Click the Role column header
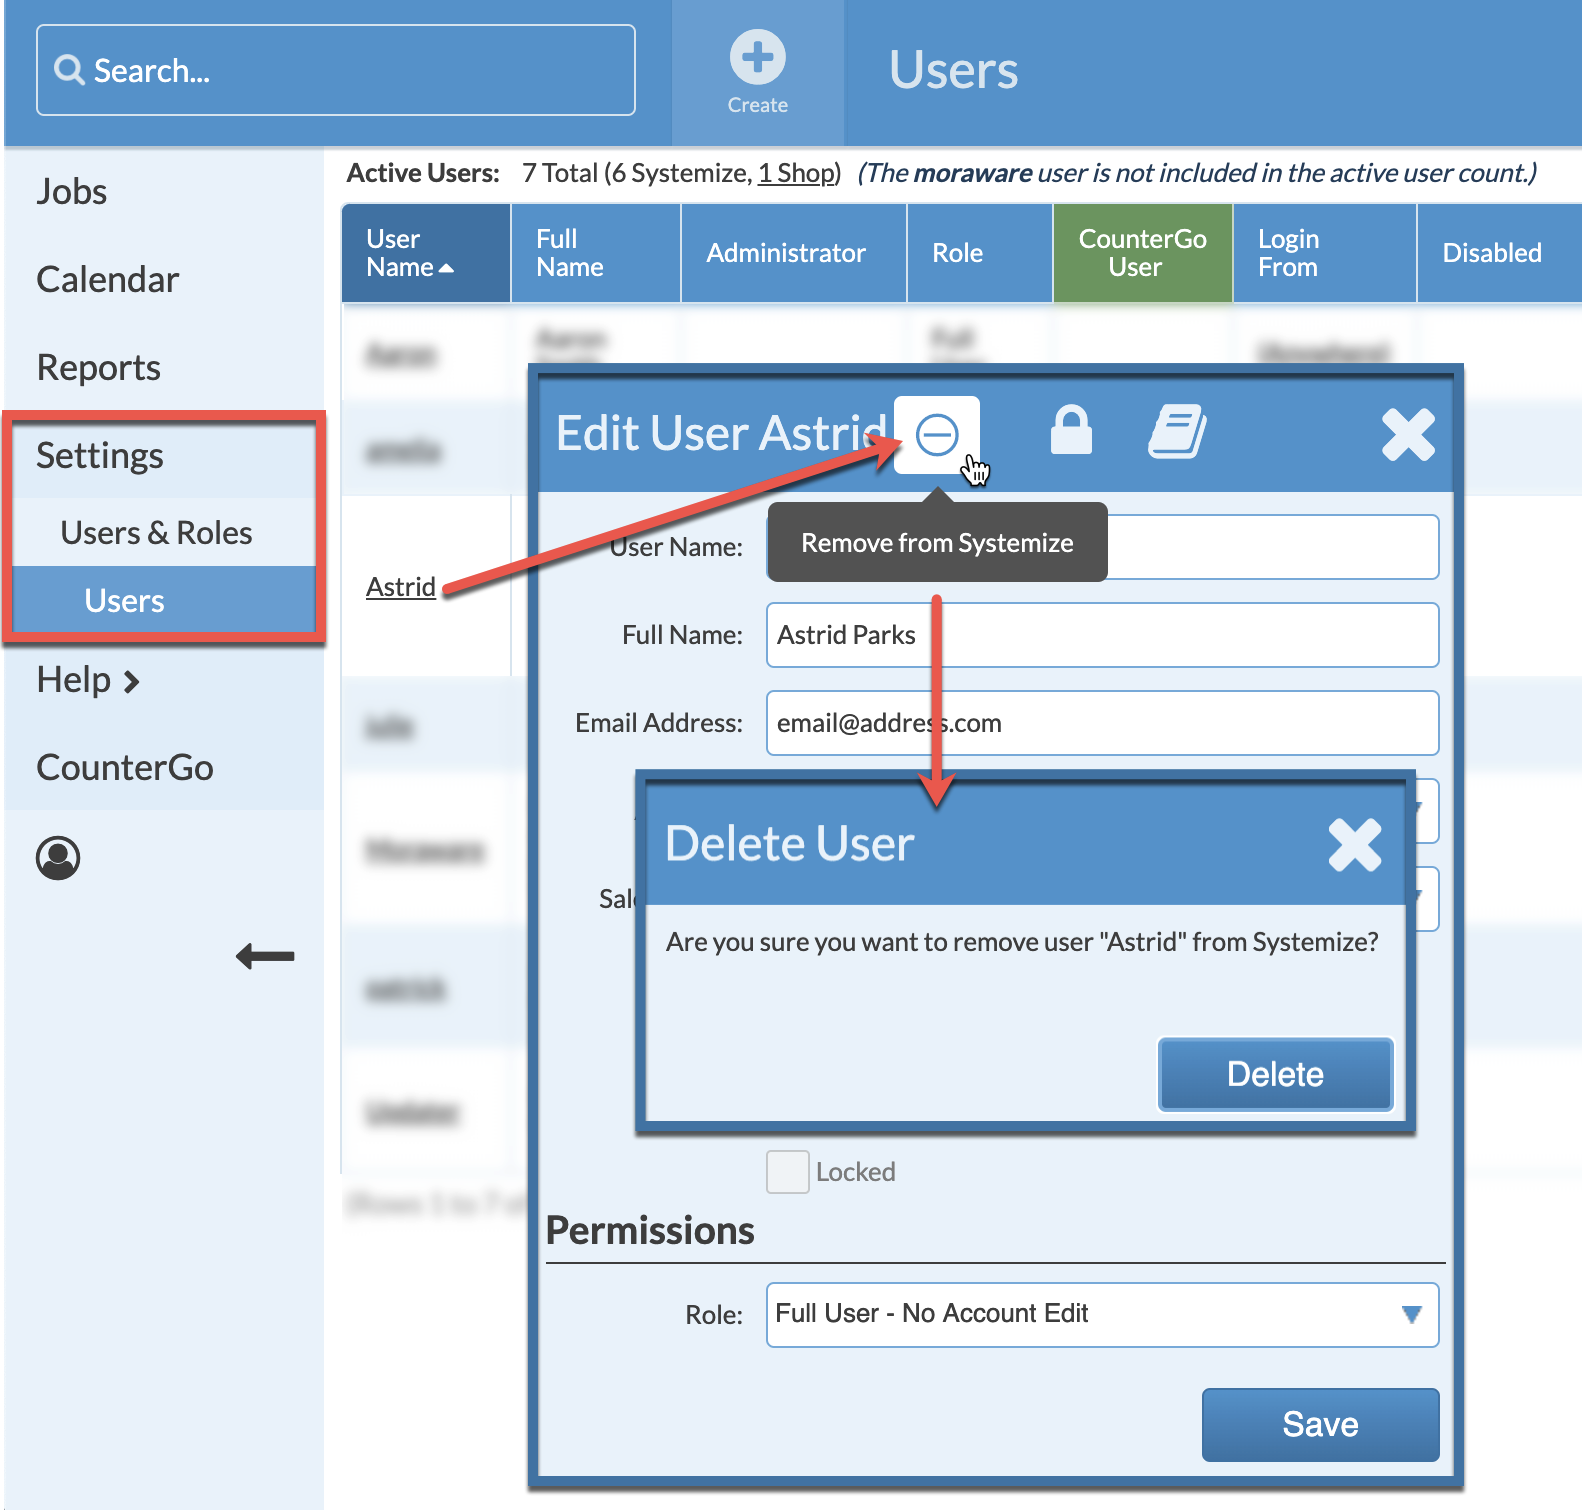This screenshot has height=1510, width=1582. (980, 253)
